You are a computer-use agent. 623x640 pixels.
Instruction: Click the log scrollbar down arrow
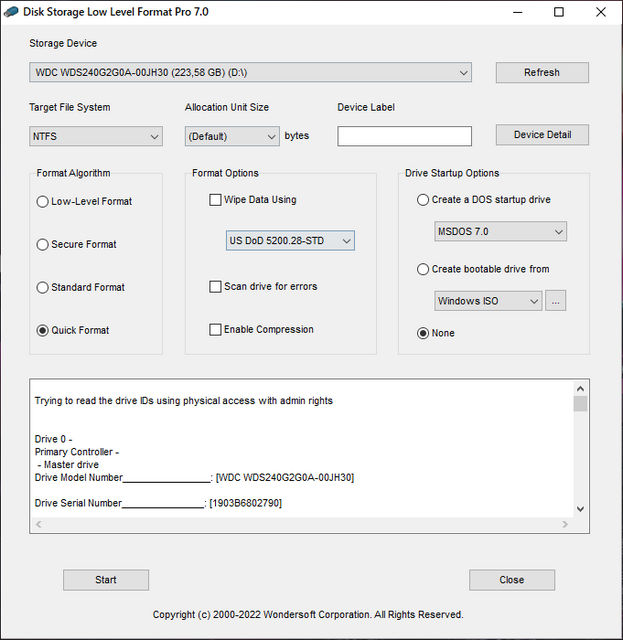click(580, 509)
